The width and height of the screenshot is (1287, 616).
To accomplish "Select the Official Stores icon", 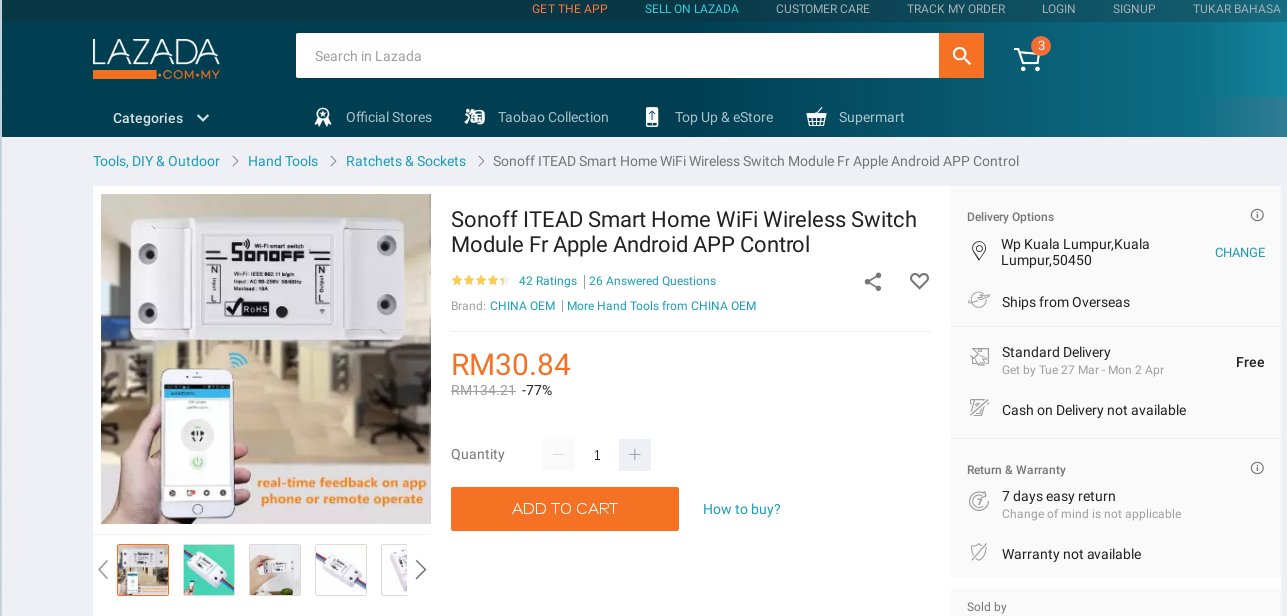I will pos(323,117).
